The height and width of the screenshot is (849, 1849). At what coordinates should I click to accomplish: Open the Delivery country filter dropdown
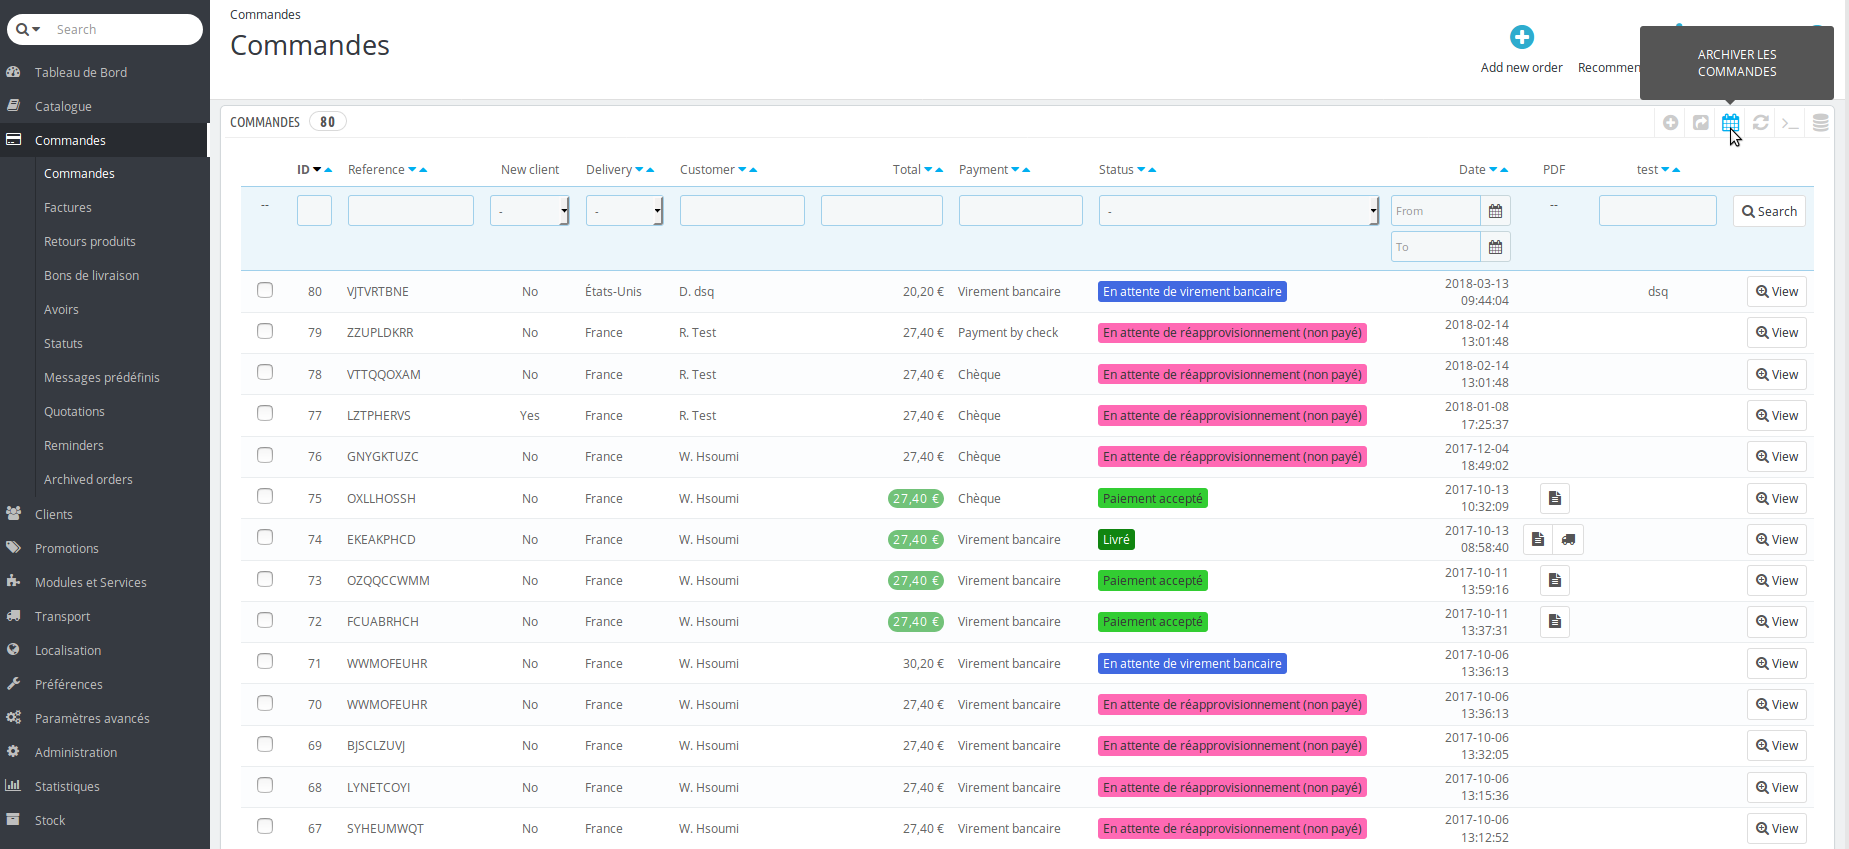click(x=625, y=211)
